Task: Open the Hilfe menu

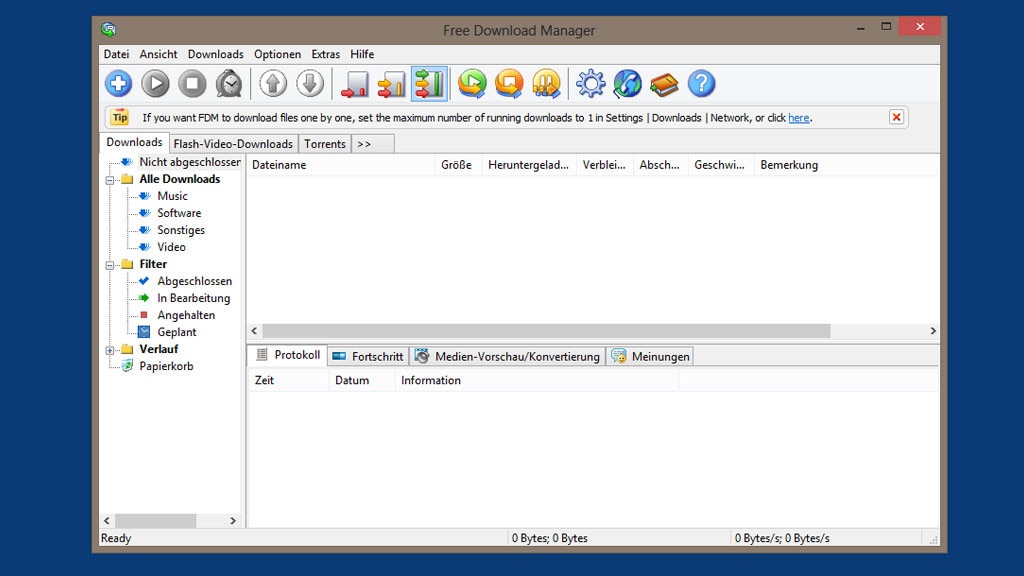Action: [x=362, y=54]
